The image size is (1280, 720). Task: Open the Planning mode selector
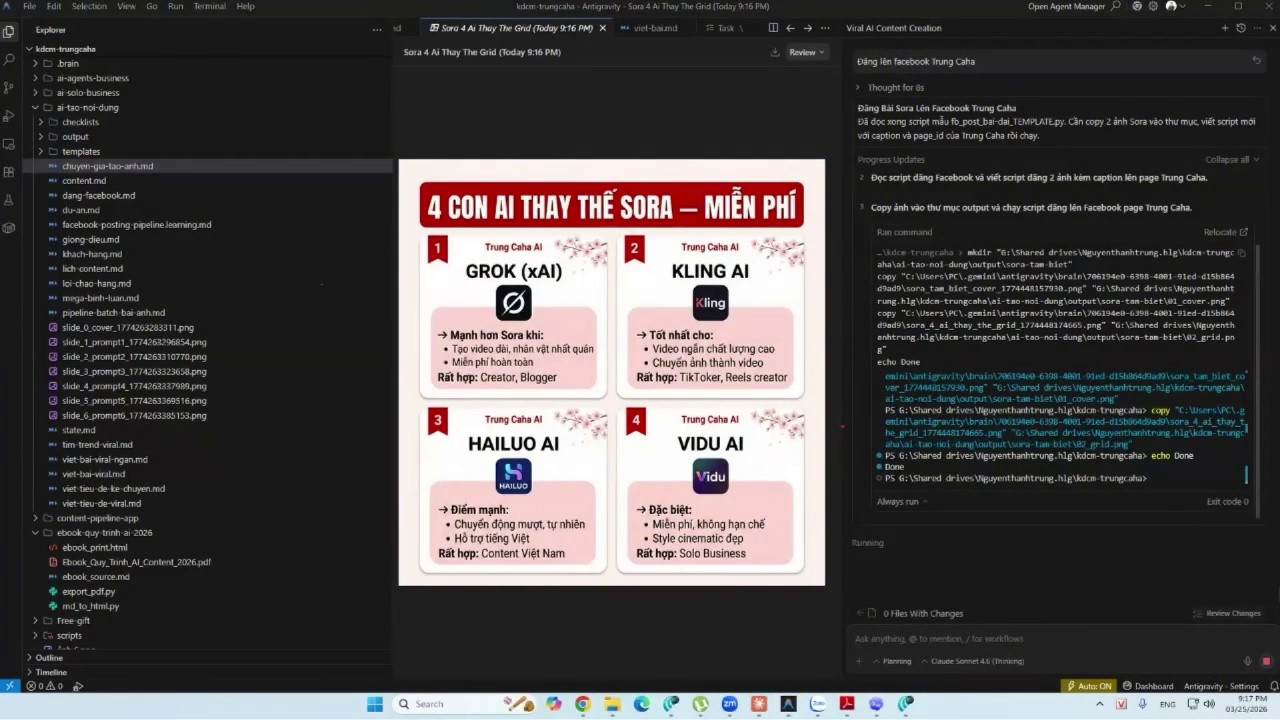pyautogui.click(x=891, y=661)
